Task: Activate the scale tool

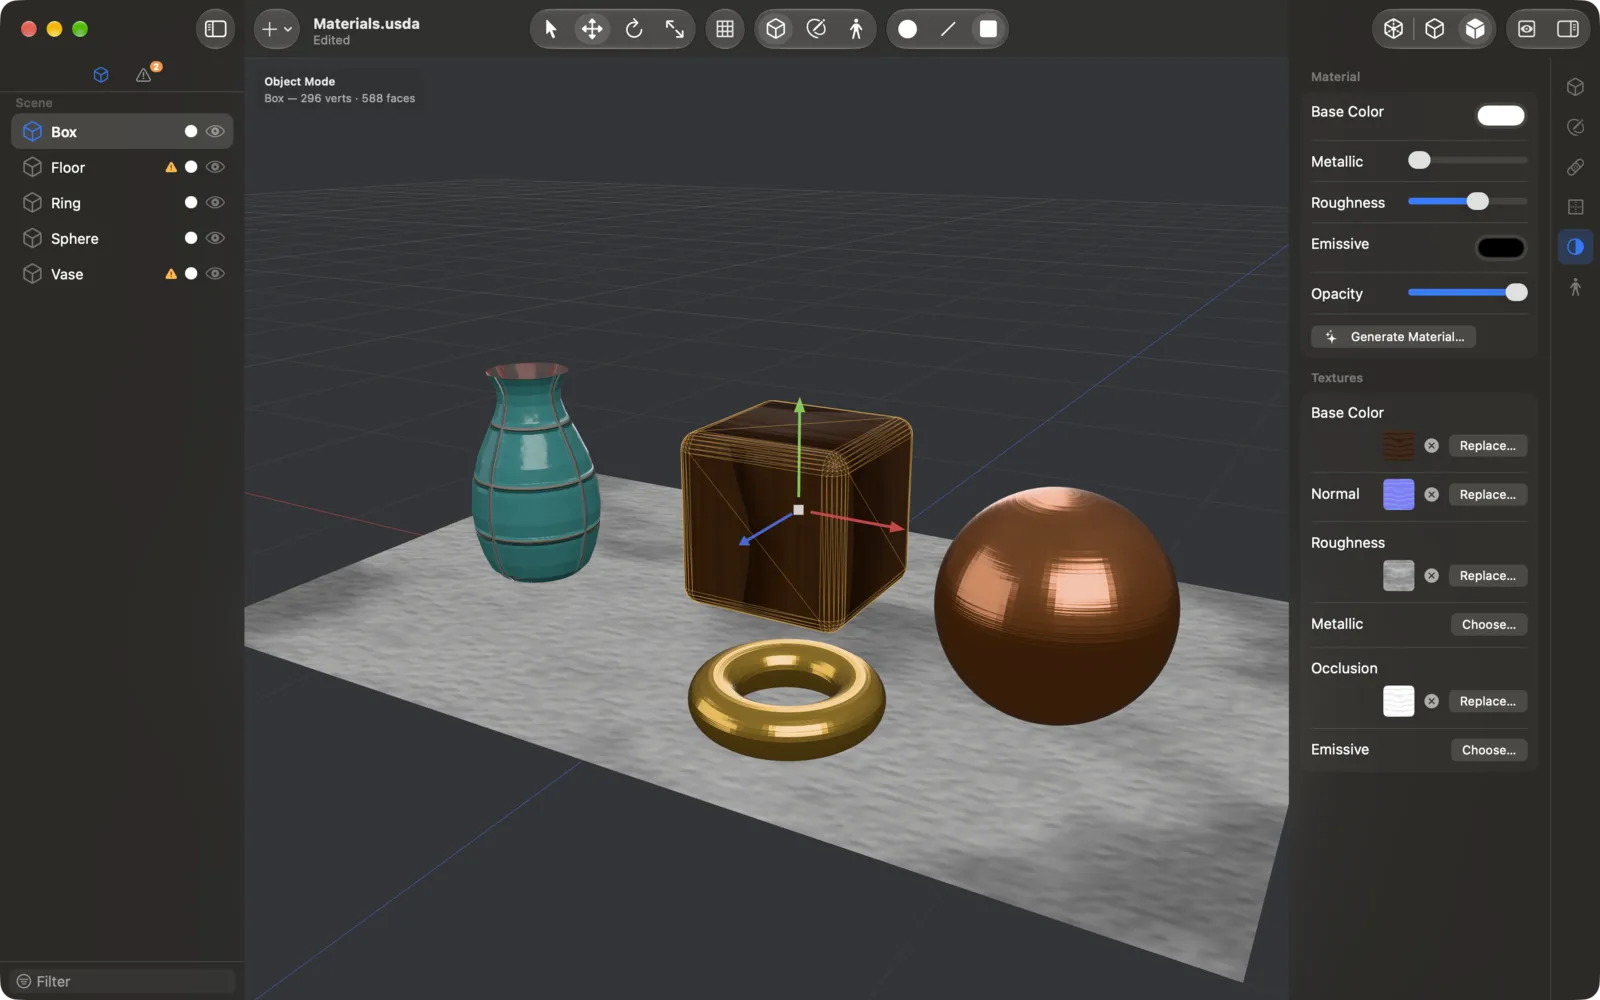Action: tap(675, 29)
